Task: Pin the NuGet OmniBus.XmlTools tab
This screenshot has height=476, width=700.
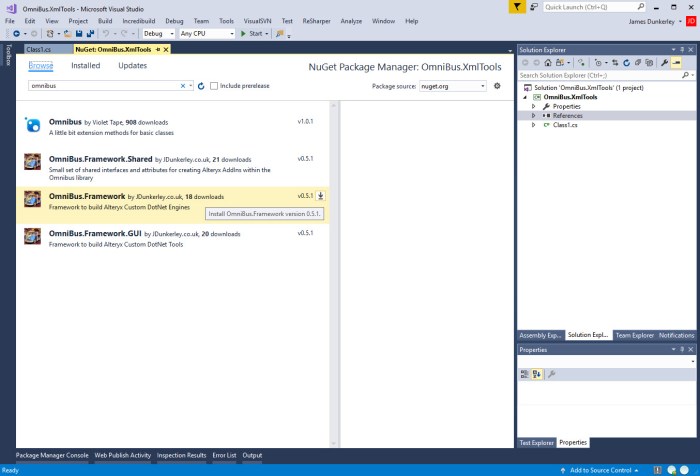Action: pyautogui.click(x=158, y=50)
